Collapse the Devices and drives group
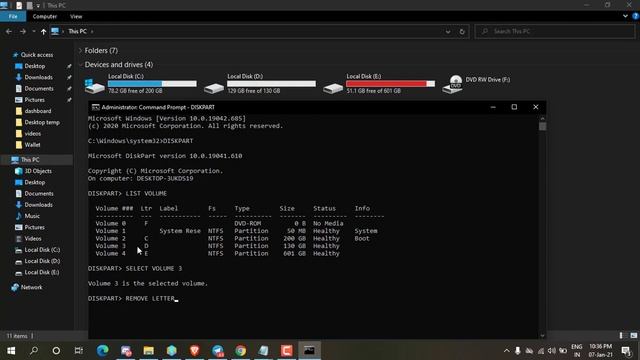 coord(80,64)
